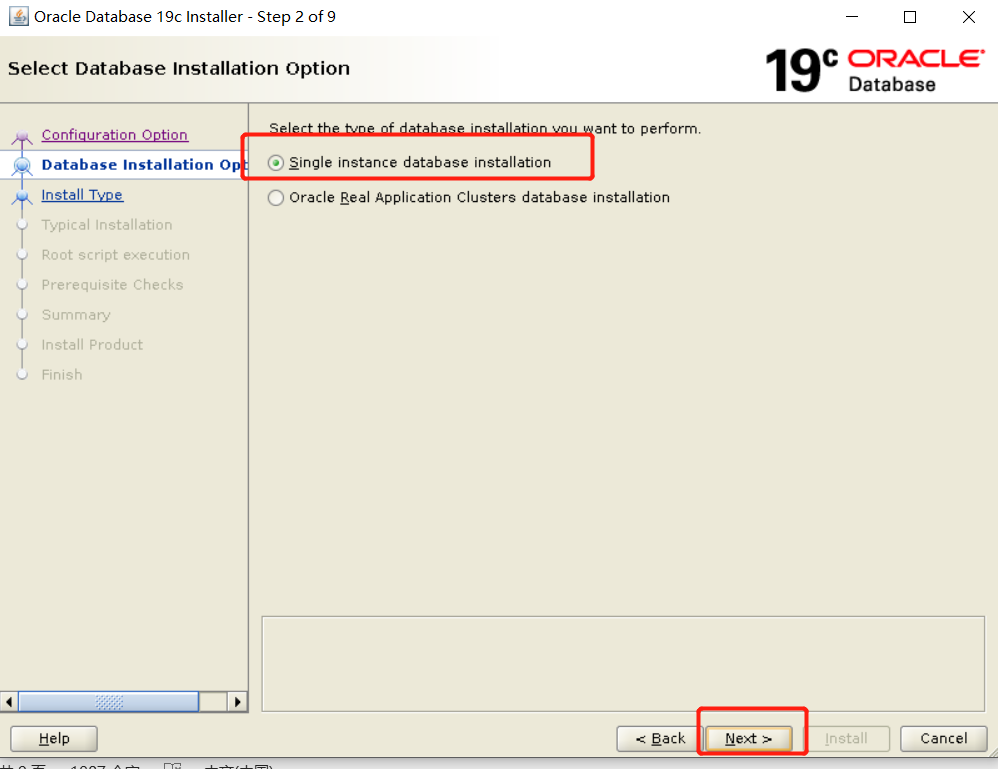This screenshot has width=998, height=769.
Task: Click sidebar scrollbar right arrow
Action: pyautogui.click(x=237, y=702)
